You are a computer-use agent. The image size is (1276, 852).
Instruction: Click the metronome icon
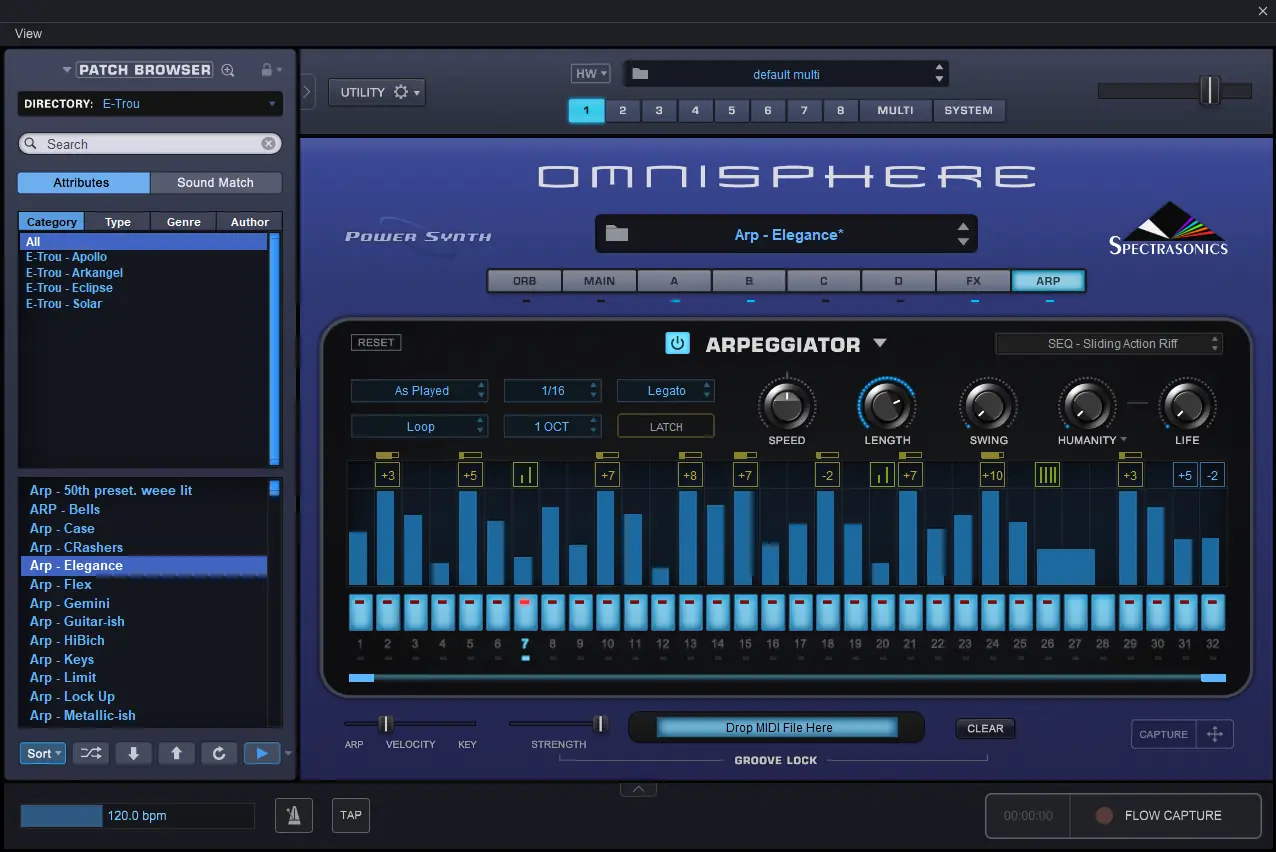(294, 815)
